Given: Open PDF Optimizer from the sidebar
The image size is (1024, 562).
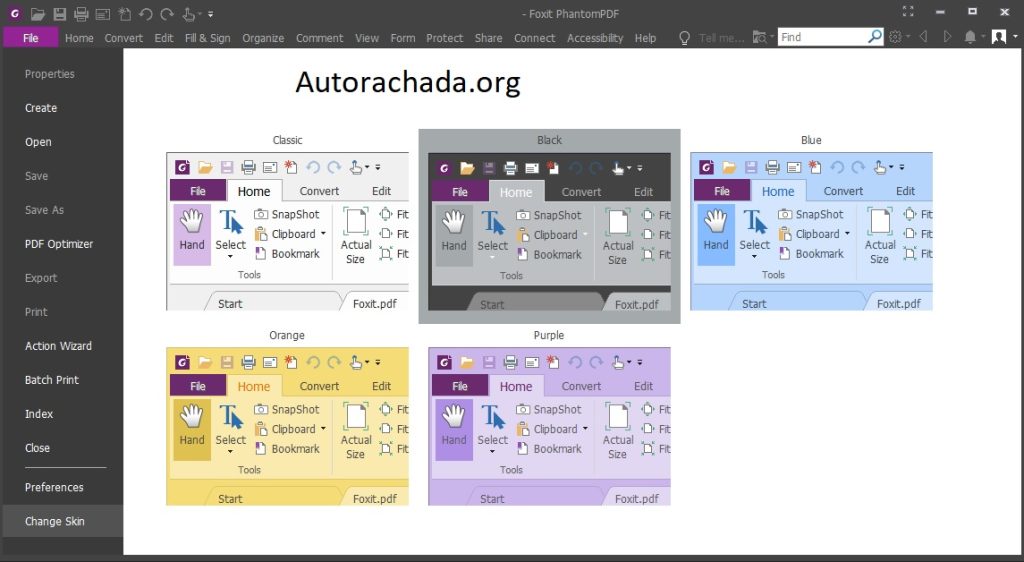Looking at the screenshot, I should tap(59, 243).
